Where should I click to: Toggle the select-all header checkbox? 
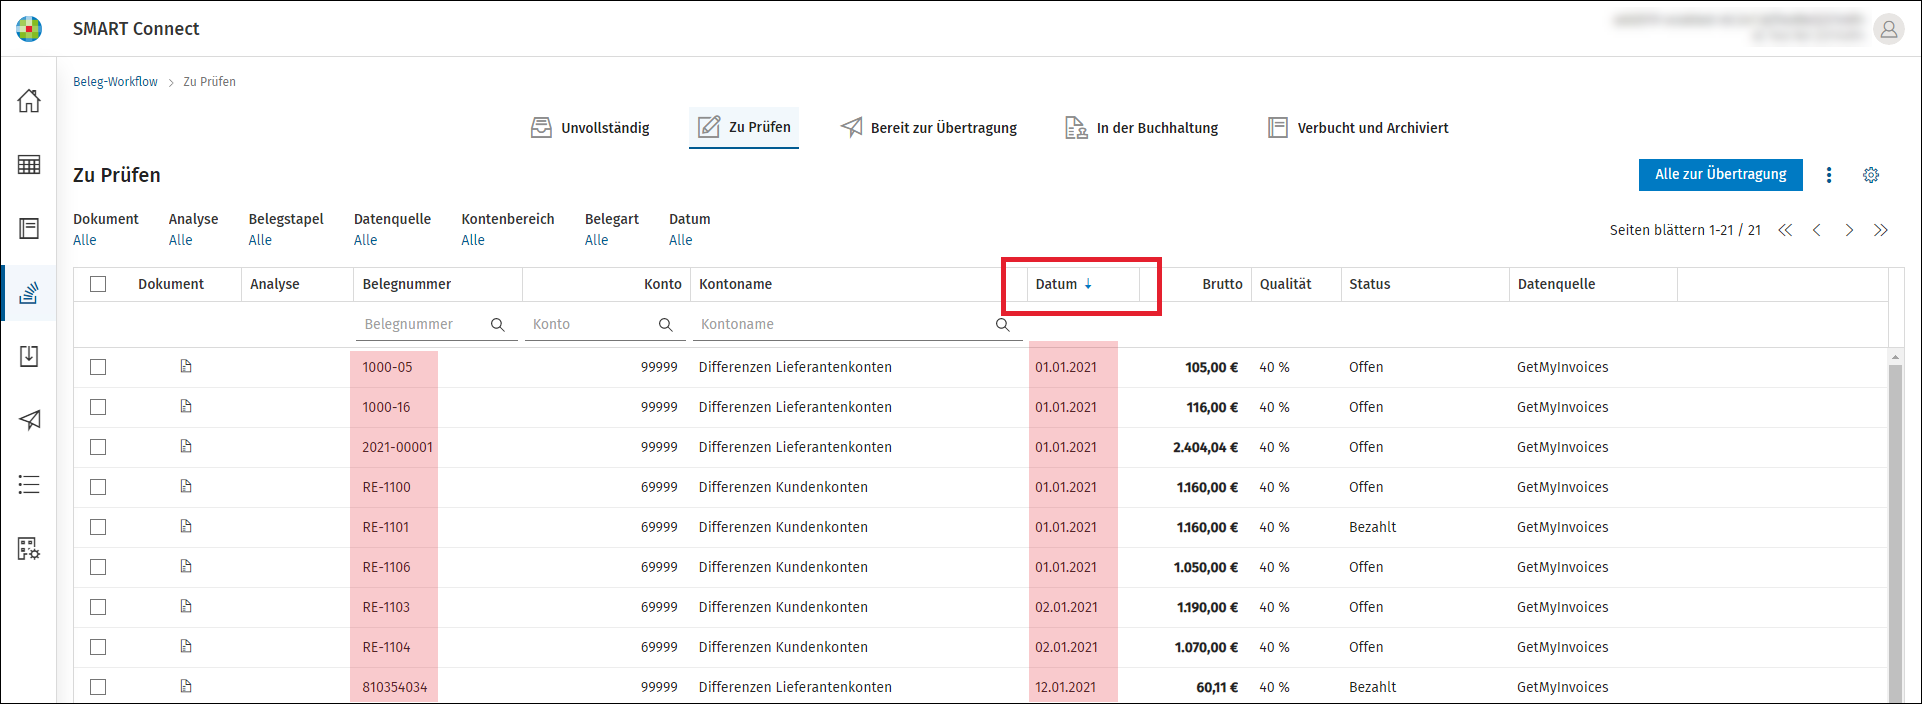98,284
